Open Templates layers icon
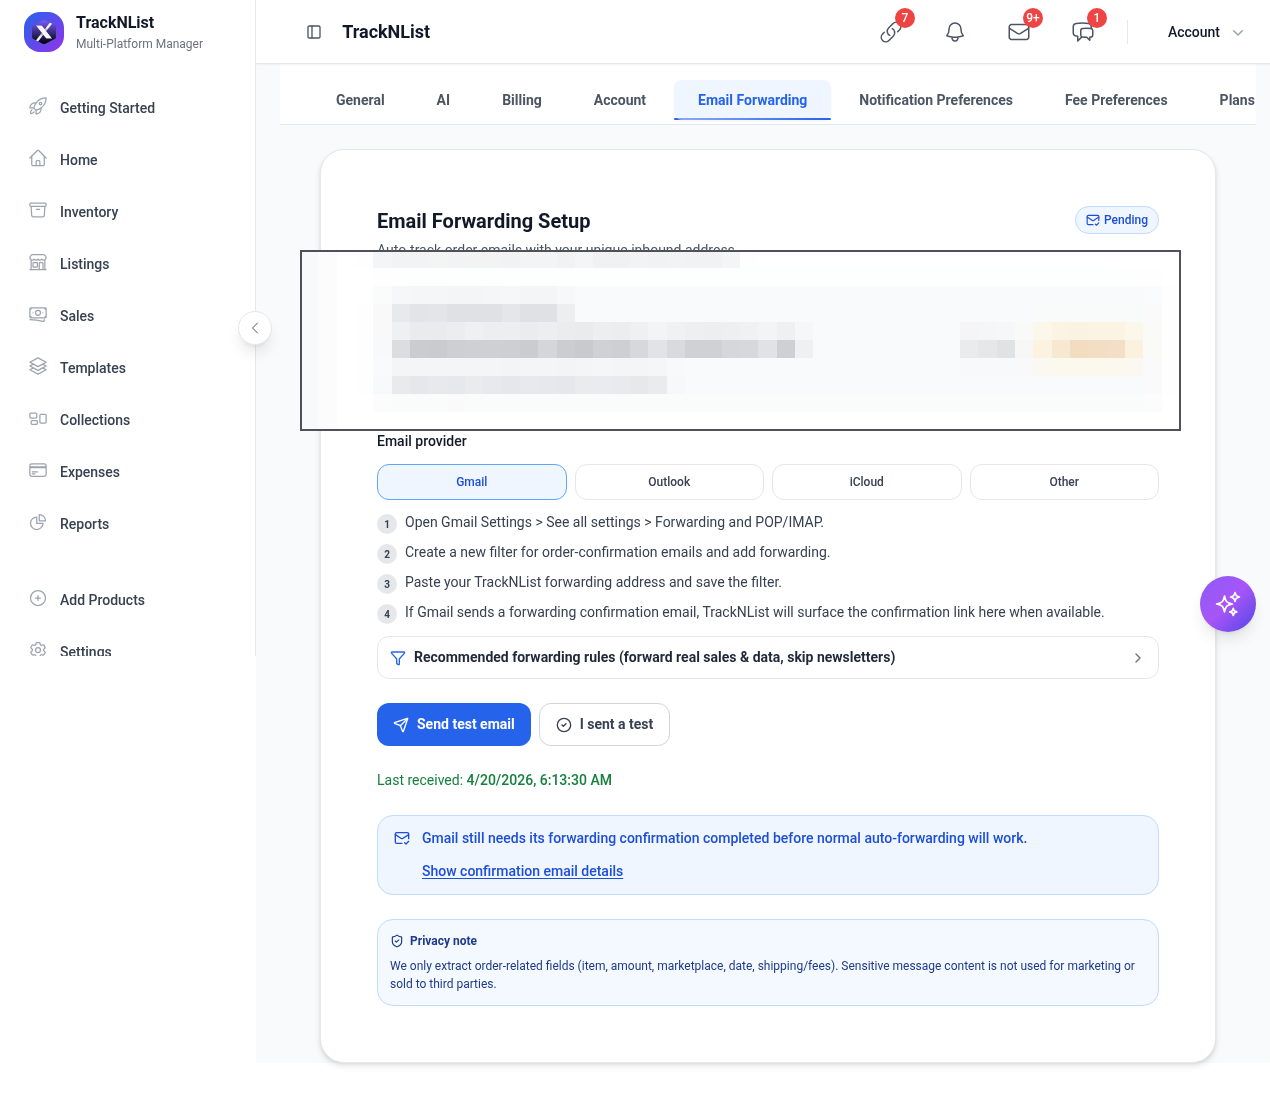1270x1097 pixels. [38, 367]
